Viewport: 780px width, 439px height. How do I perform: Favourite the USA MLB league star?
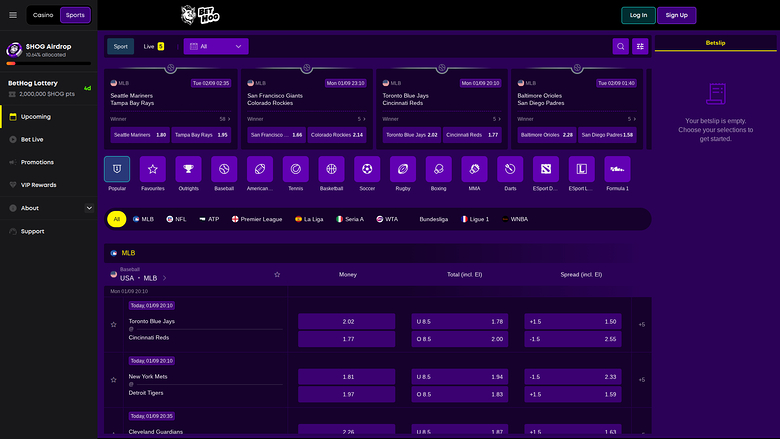277,274
